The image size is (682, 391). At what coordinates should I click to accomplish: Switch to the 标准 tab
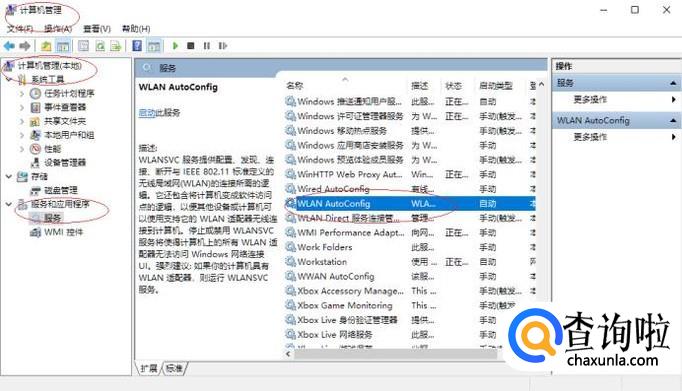point(174,368)
